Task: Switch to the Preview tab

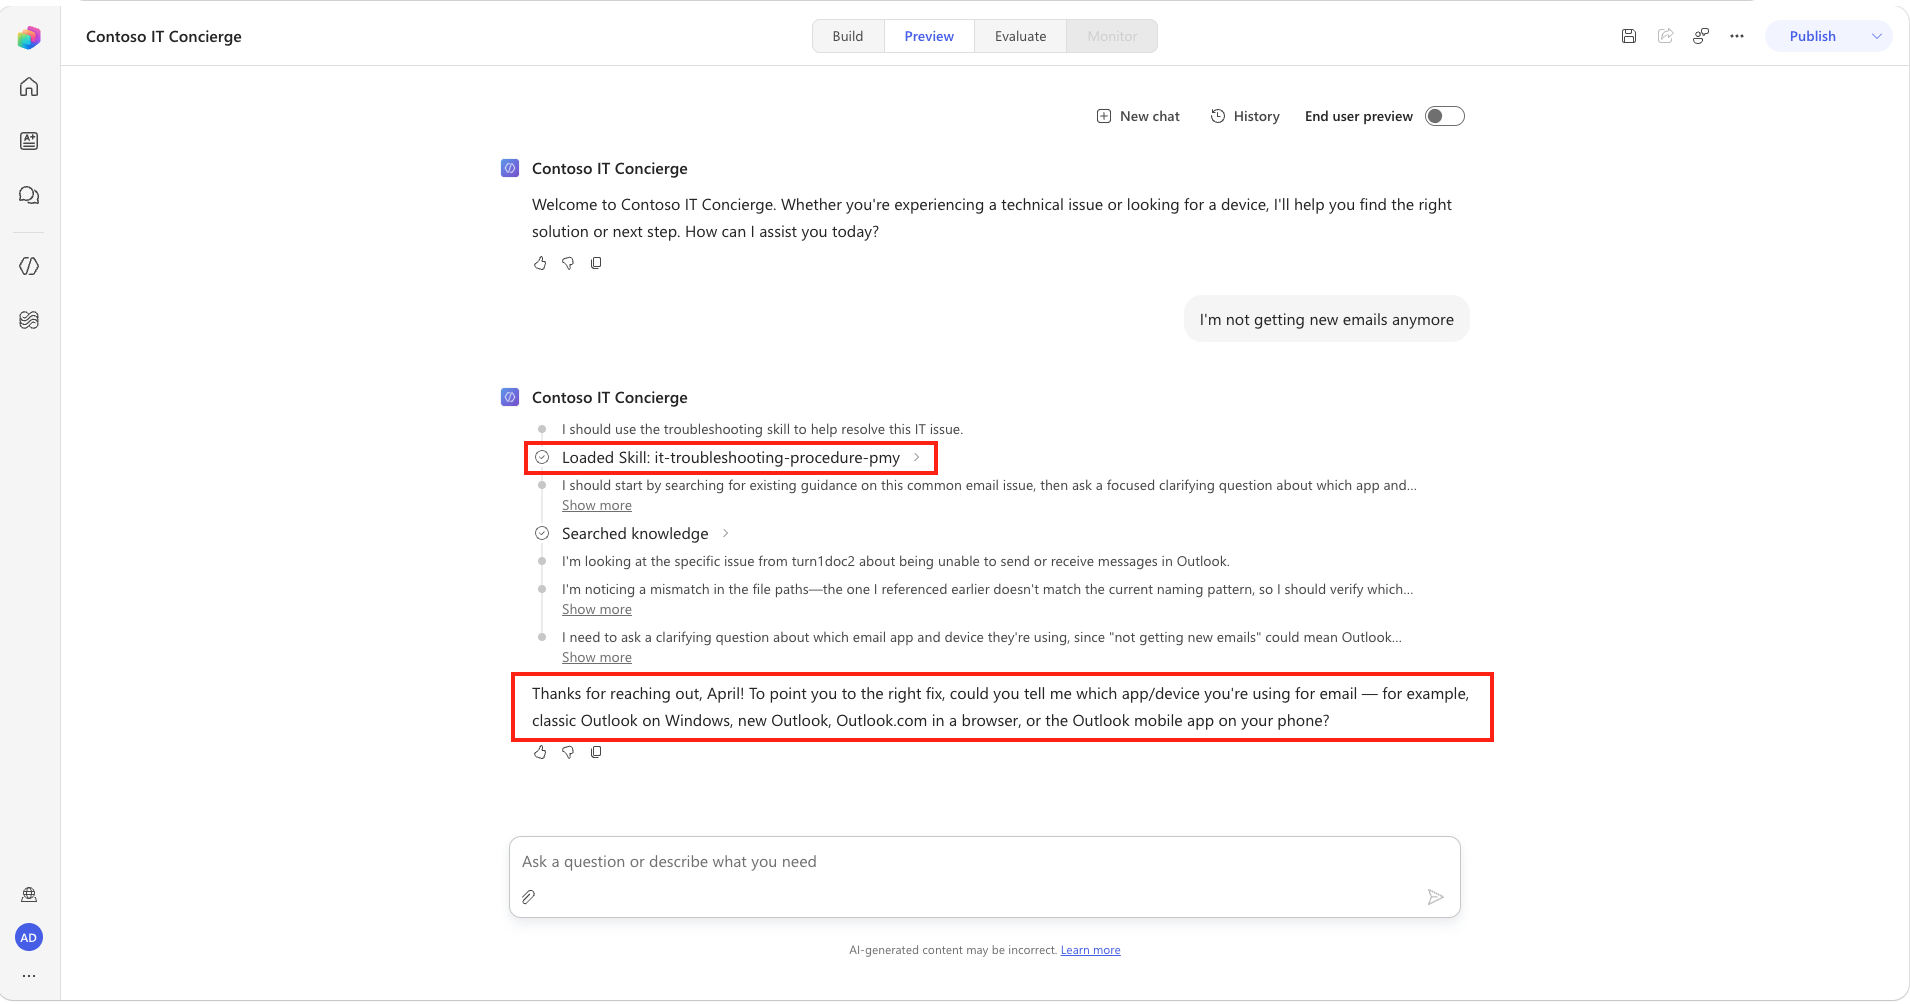Action: tap(929, 36)
